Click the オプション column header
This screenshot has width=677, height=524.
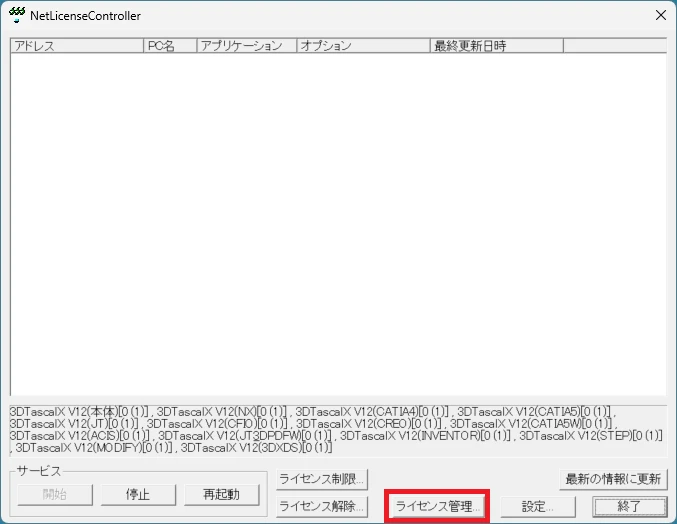tap(363, 46)
